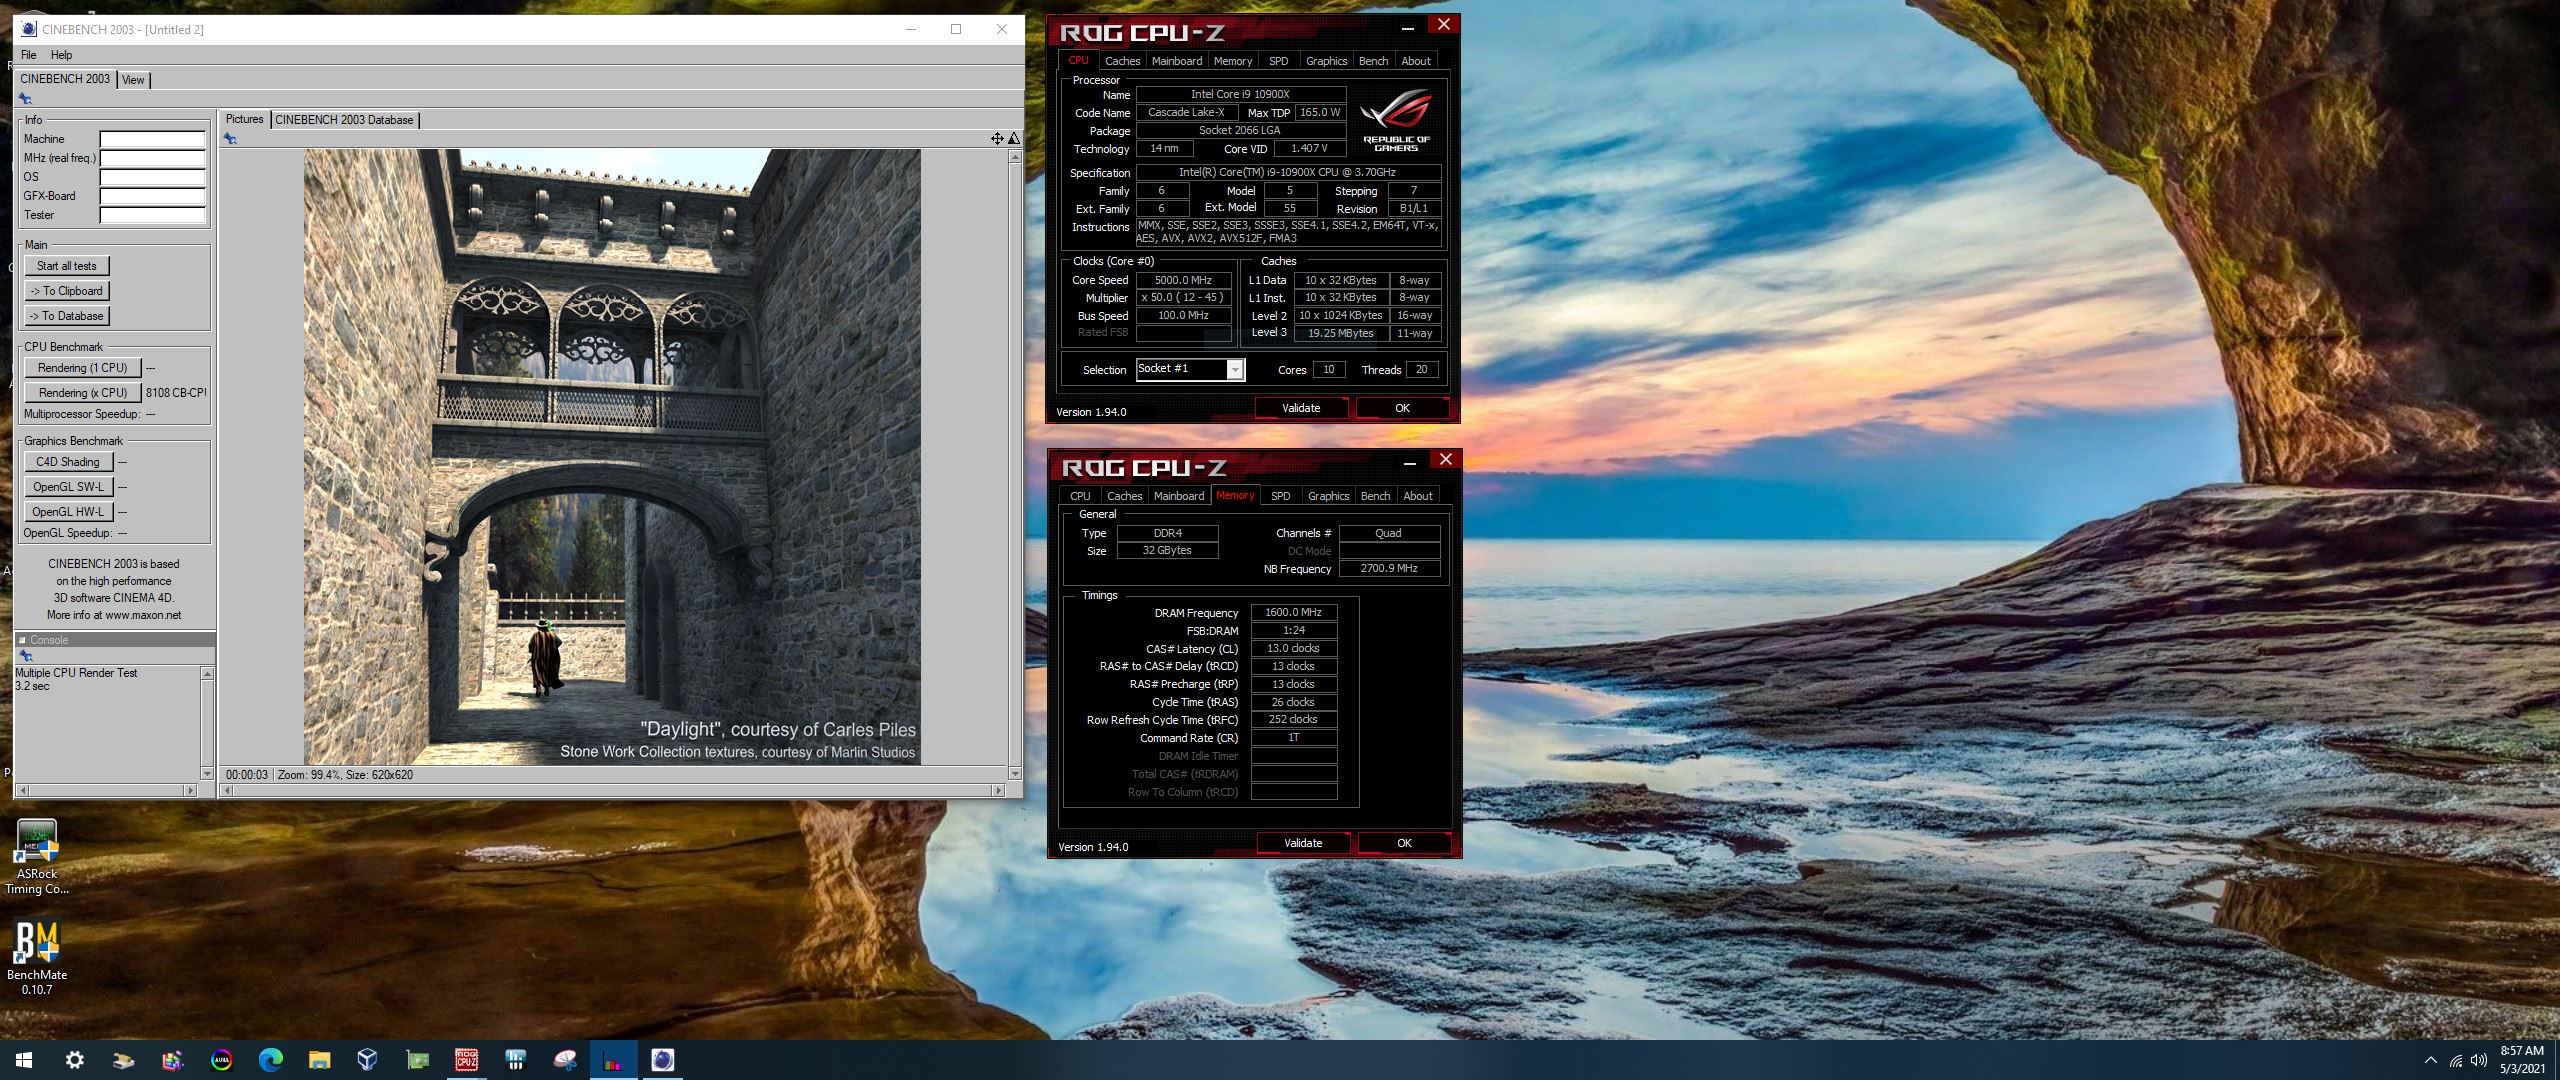
Task: Run the Rendering (1 CPU) benchmark
Action: [x=83, y=368]
